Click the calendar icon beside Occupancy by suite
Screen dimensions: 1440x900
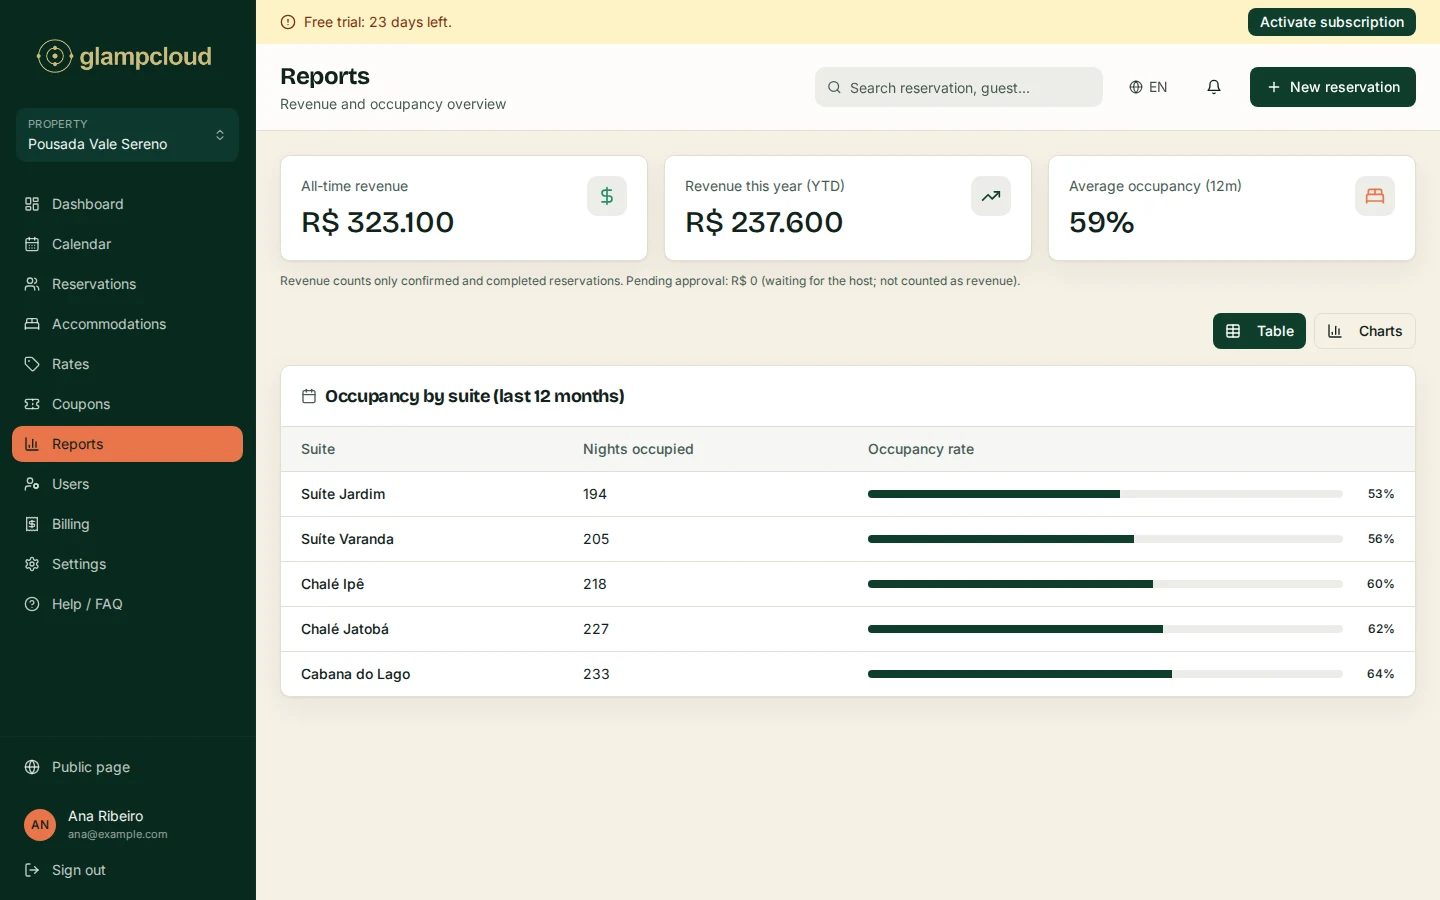tap(309, 396)
